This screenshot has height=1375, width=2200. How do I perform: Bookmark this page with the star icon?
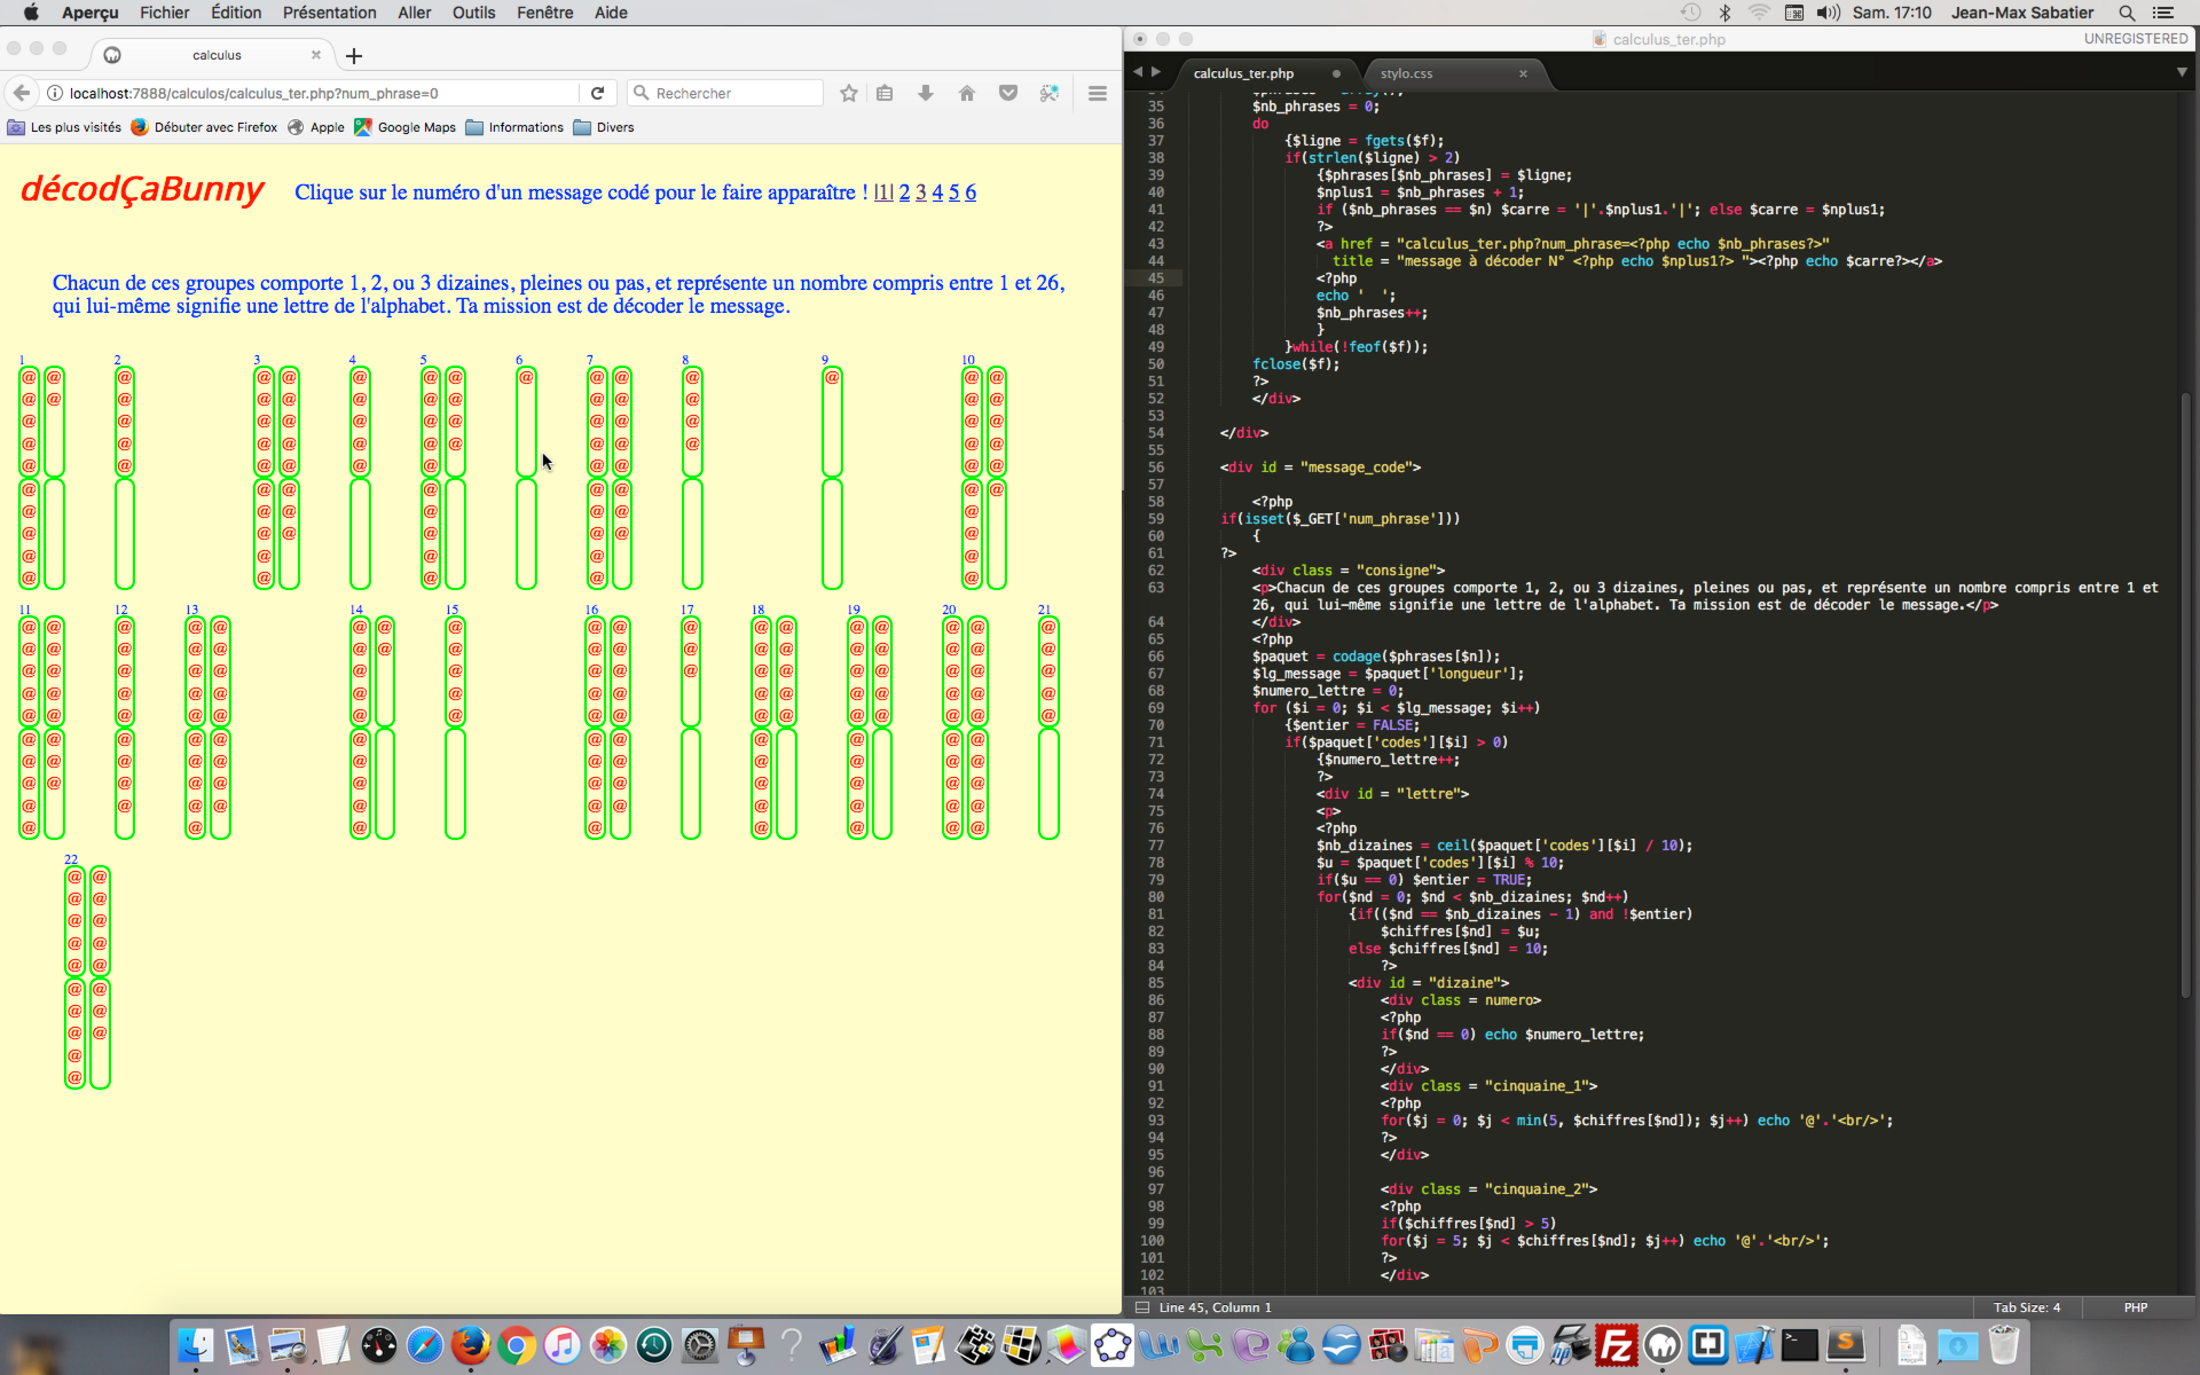click(x=848, y=93)
